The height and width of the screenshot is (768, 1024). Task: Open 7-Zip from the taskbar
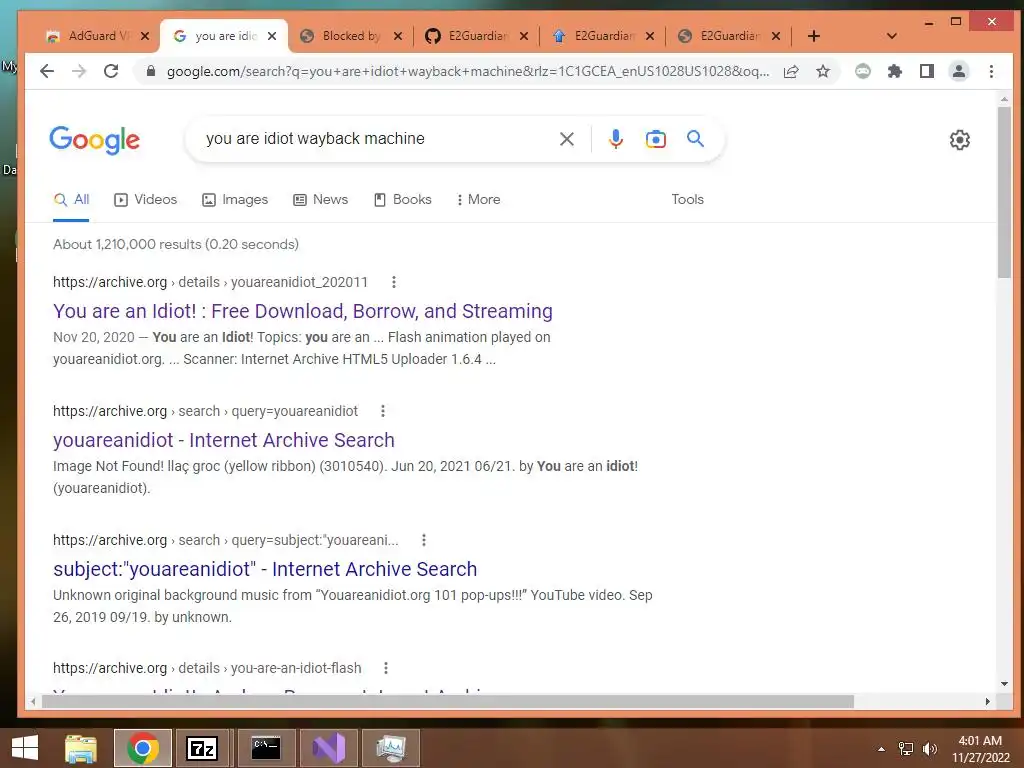[x=202, y=748]
